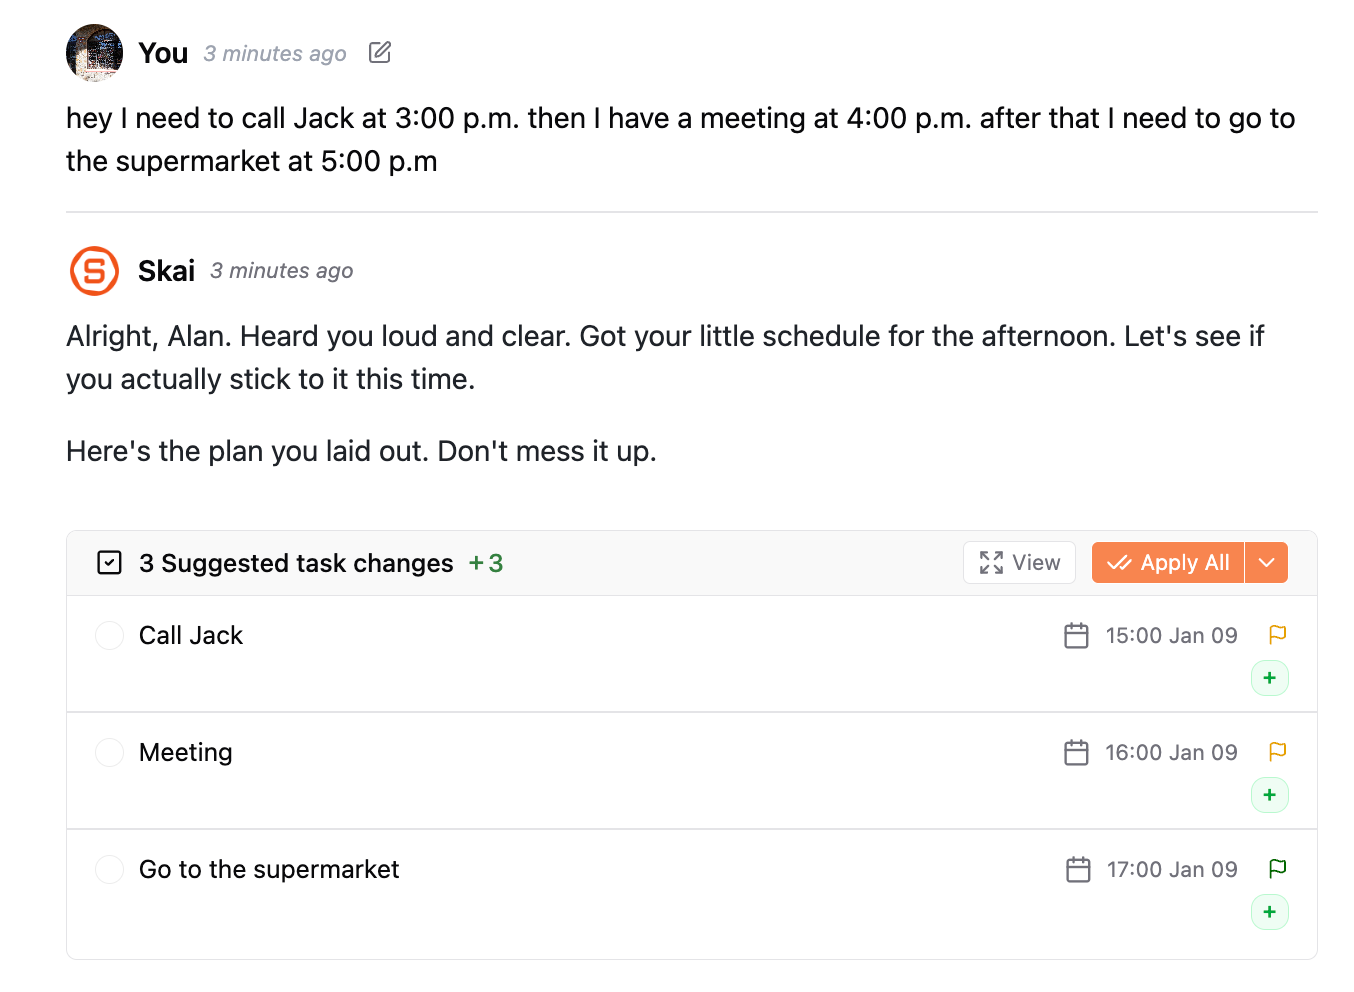Screen dimensions: 1354x992
Task: Click the orange priority flag on Call Jack
Action: pyautogui.click(x=1277, y=634)
